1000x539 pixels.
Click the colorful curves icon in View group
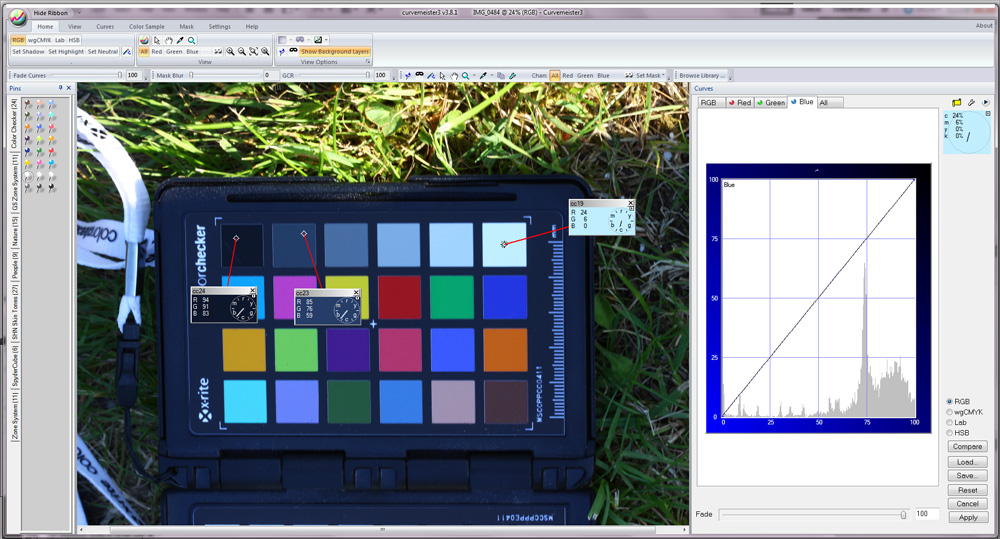click(144, 40)
